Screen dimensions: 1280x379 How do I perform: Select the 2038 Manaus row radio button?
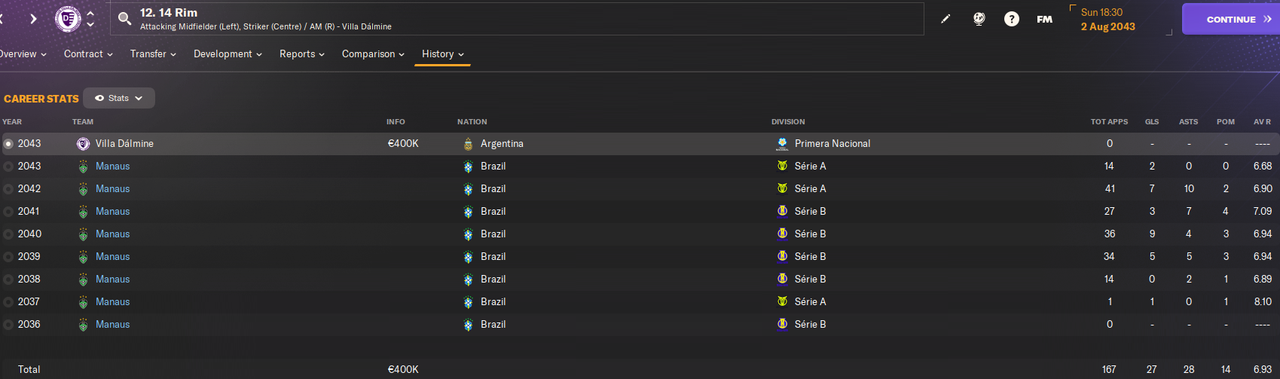pos(9,279)
